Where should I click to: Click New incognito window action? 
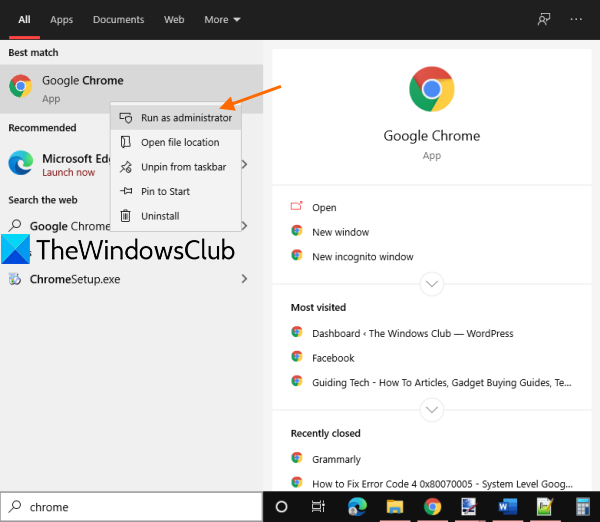coord(363,257)
